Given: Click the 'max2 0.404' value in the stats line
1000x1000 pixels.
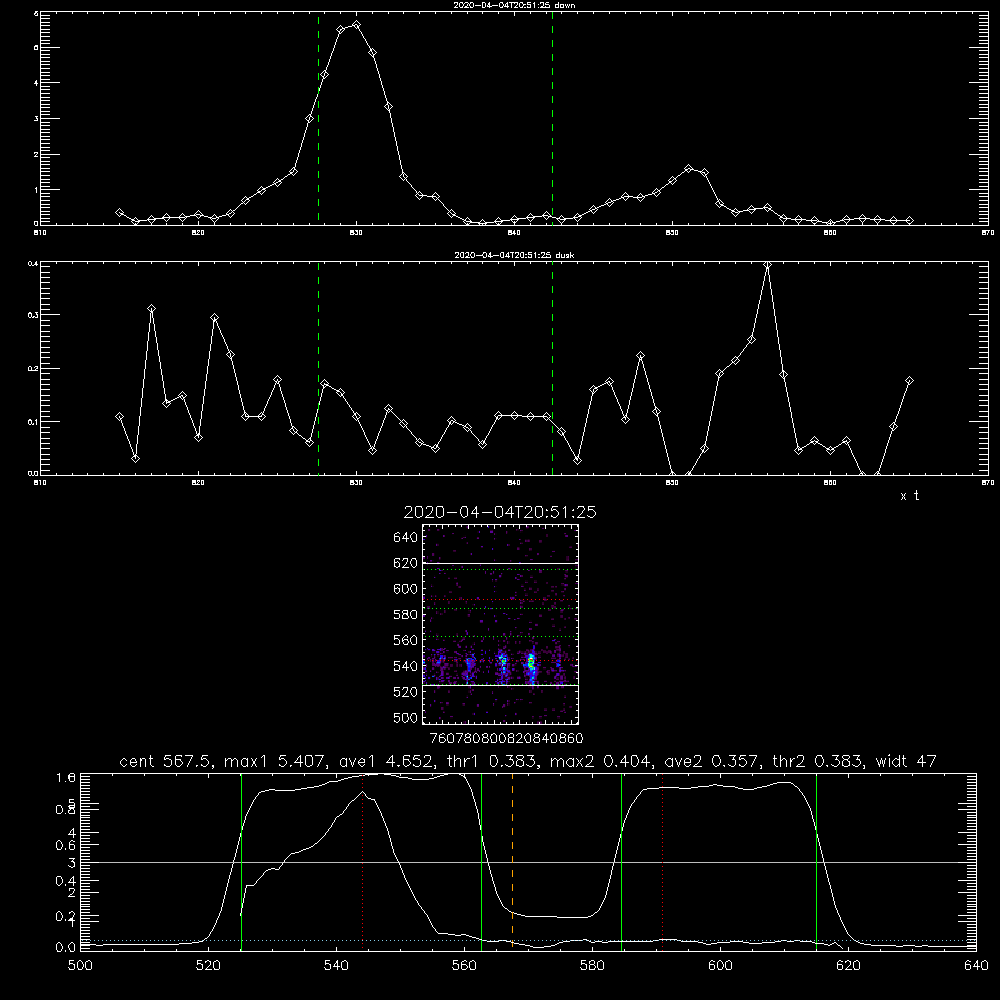Looking at the screenshot, I should pos(598,761).
